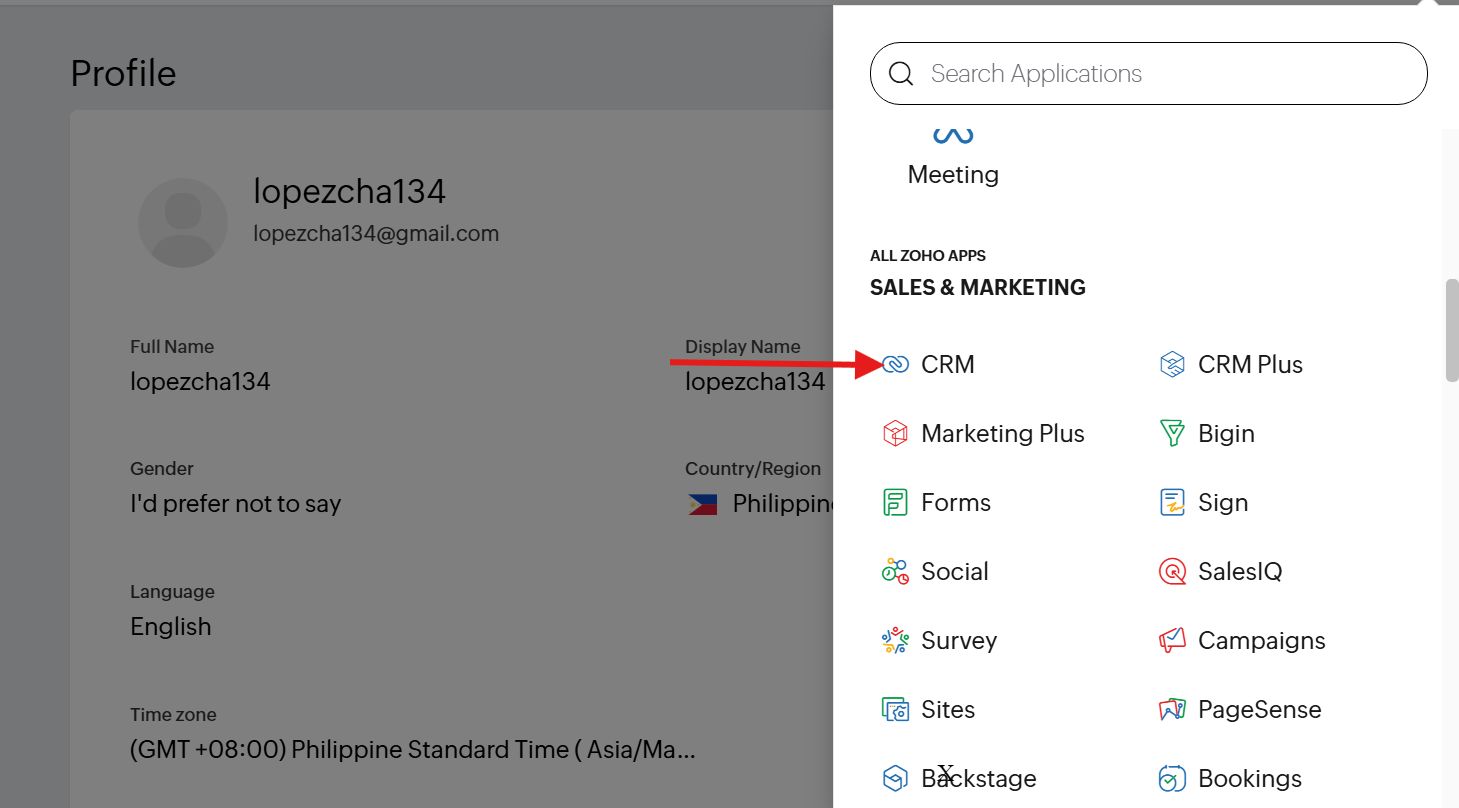
Task: Click the Social app icon
Action: pos(895,572)
